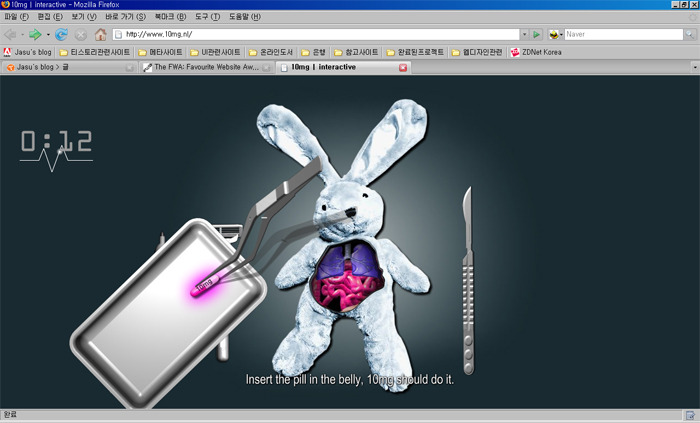Open the 메타사이트 bookmark folder
The height and width of the screenshot is (423, 700).
coord(160,52)
